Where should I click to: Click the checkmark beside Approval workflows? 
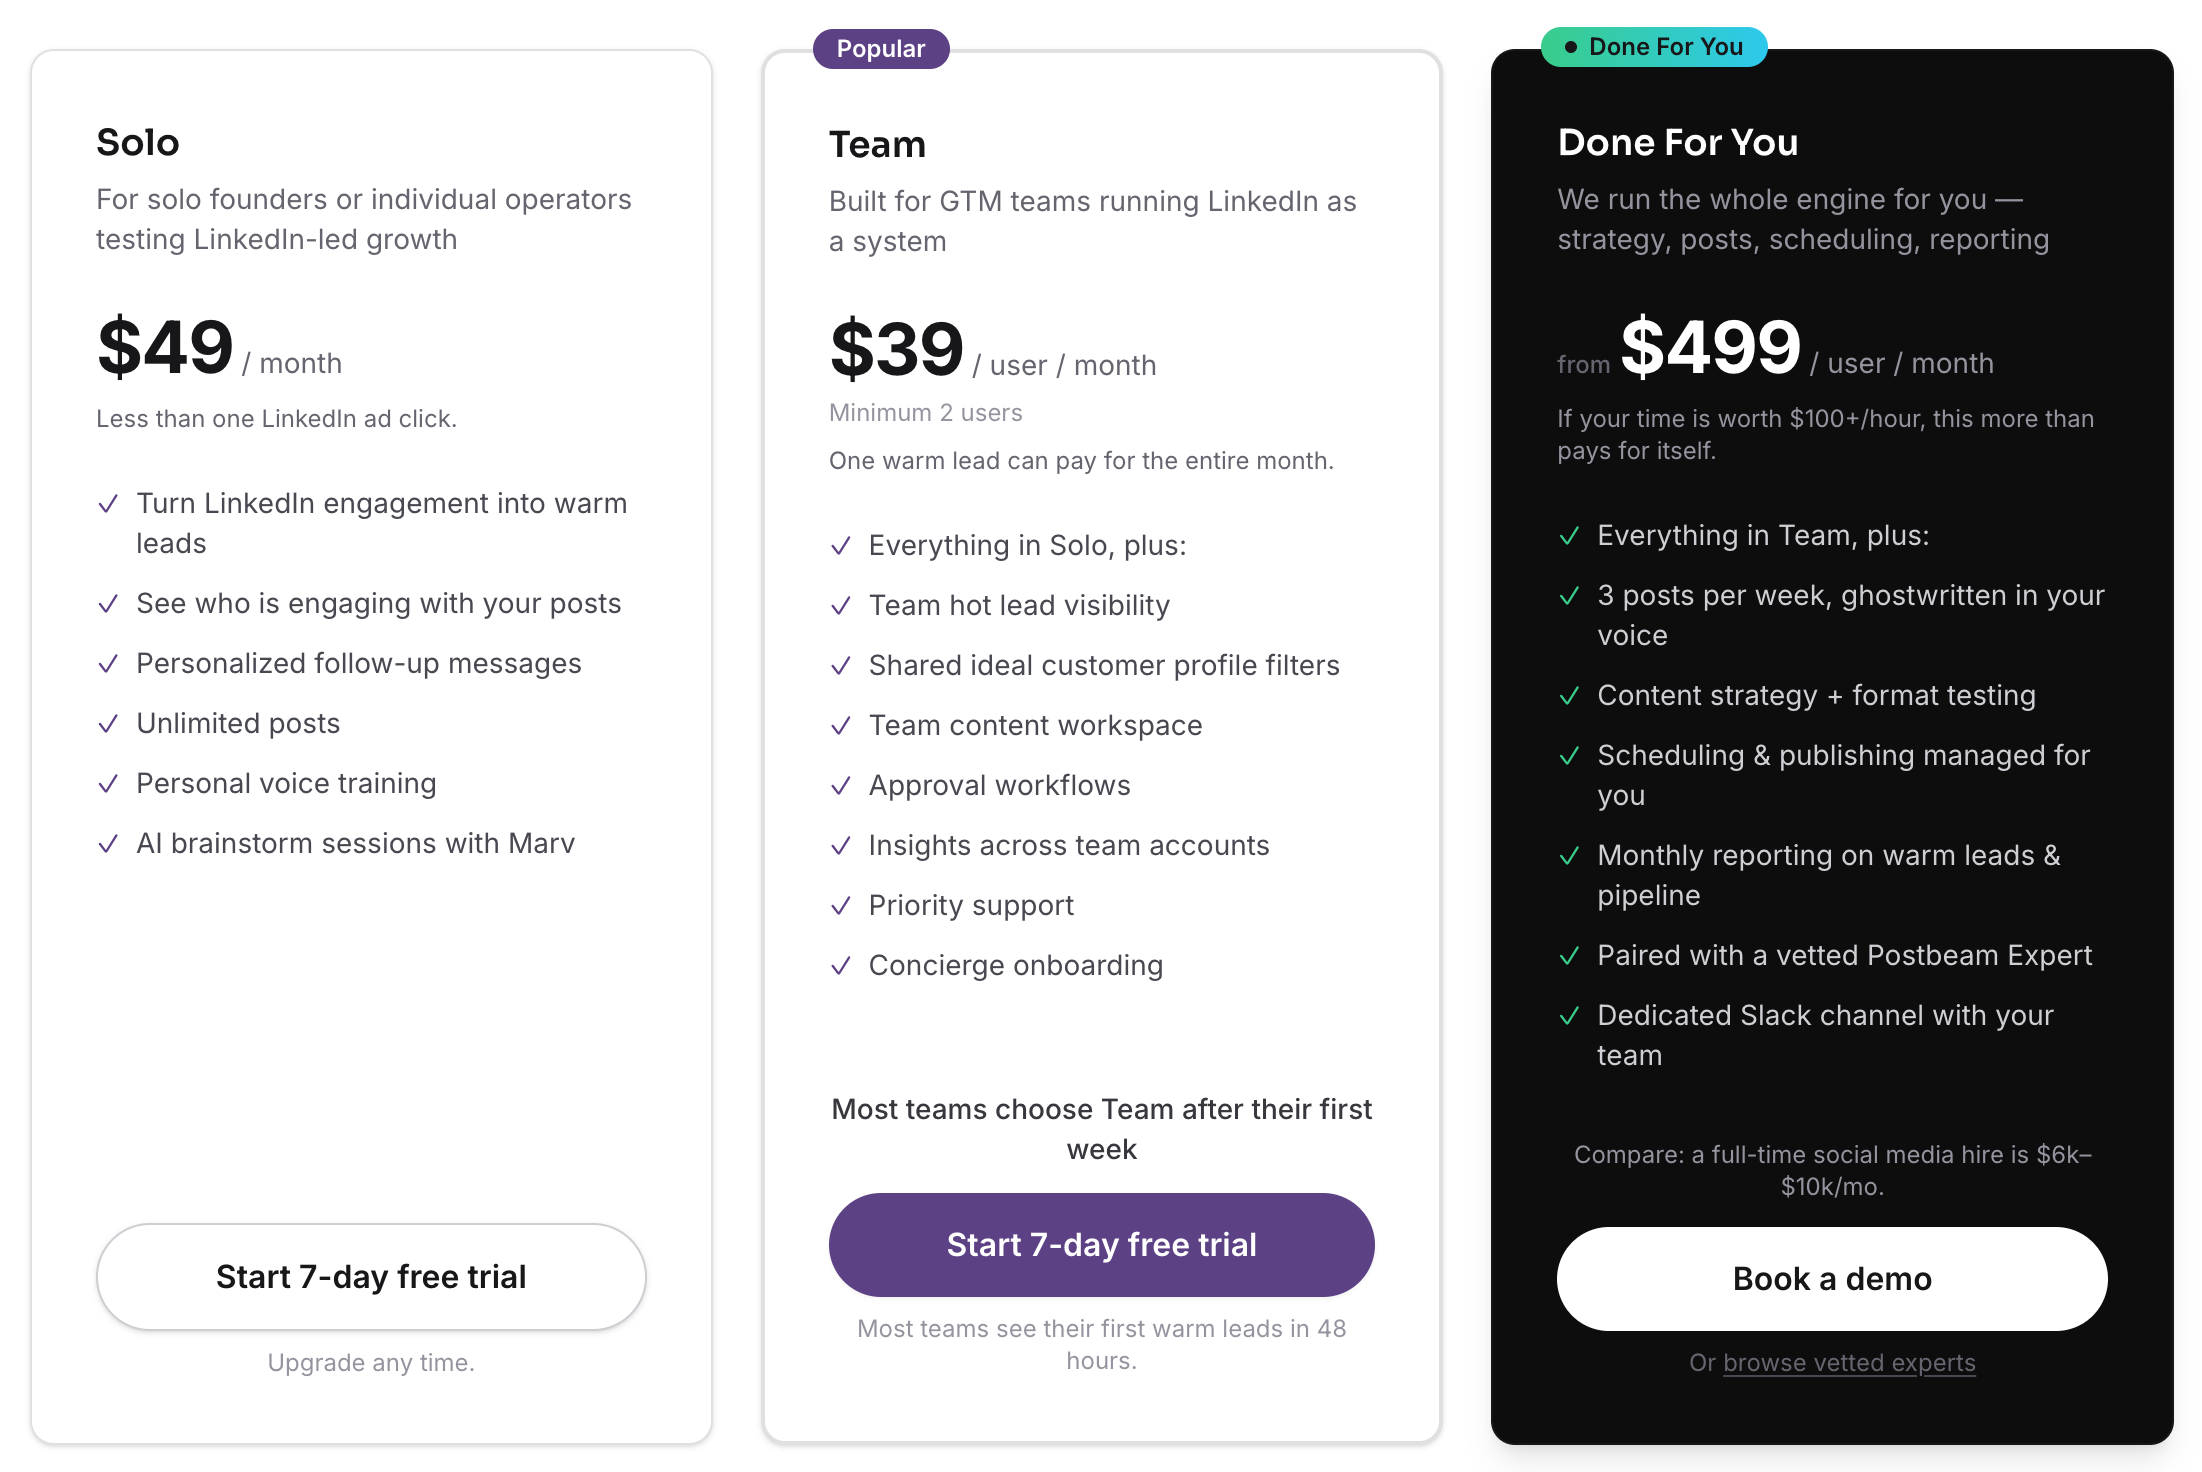(841, 786)
